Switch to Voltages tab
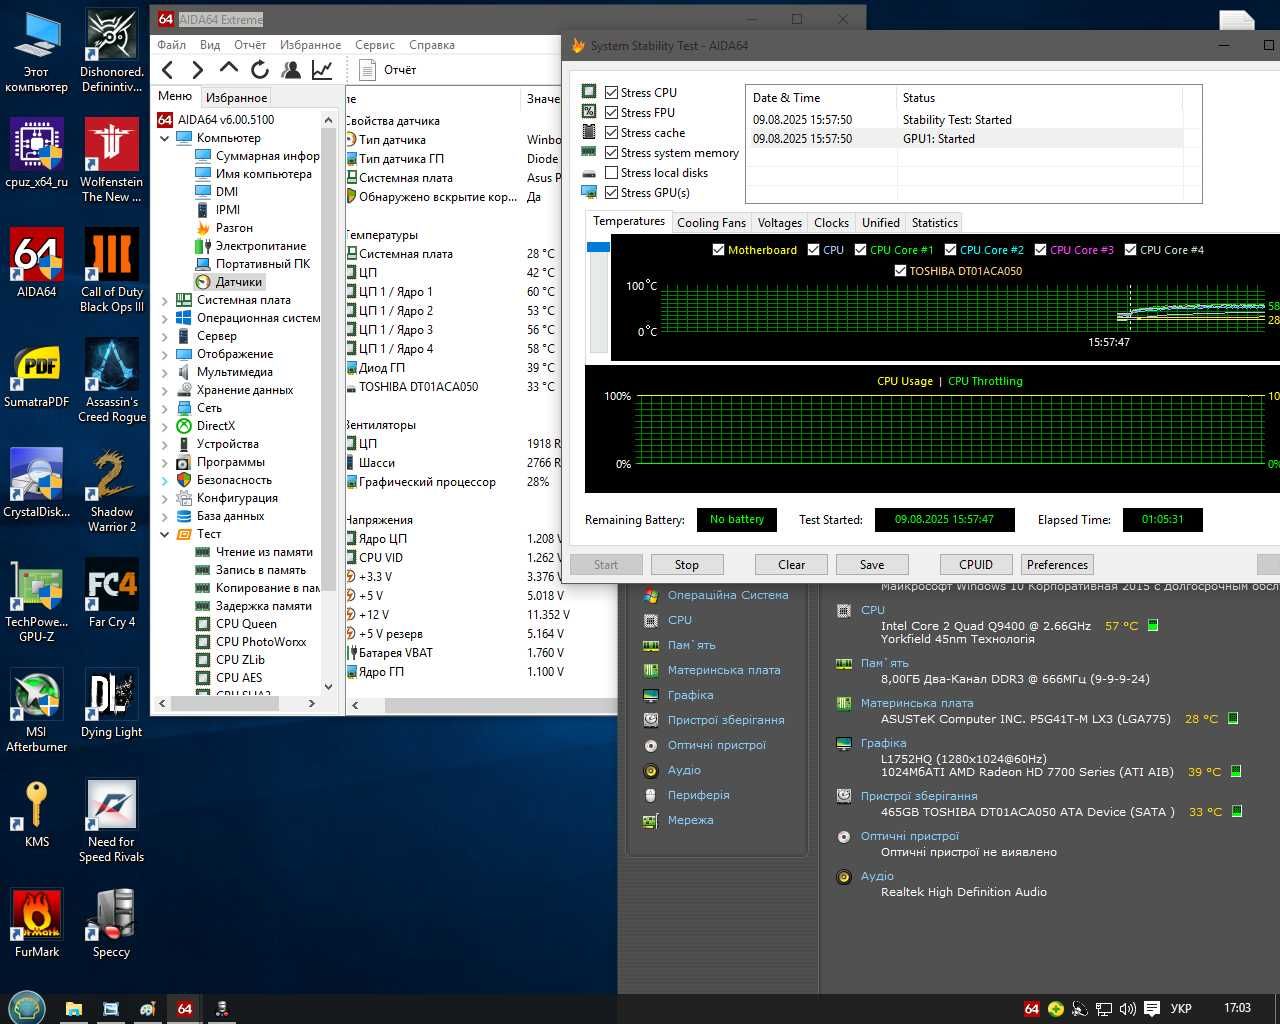The width and height of the screenshot is (1280, 1024). click(x=779, y=223)
